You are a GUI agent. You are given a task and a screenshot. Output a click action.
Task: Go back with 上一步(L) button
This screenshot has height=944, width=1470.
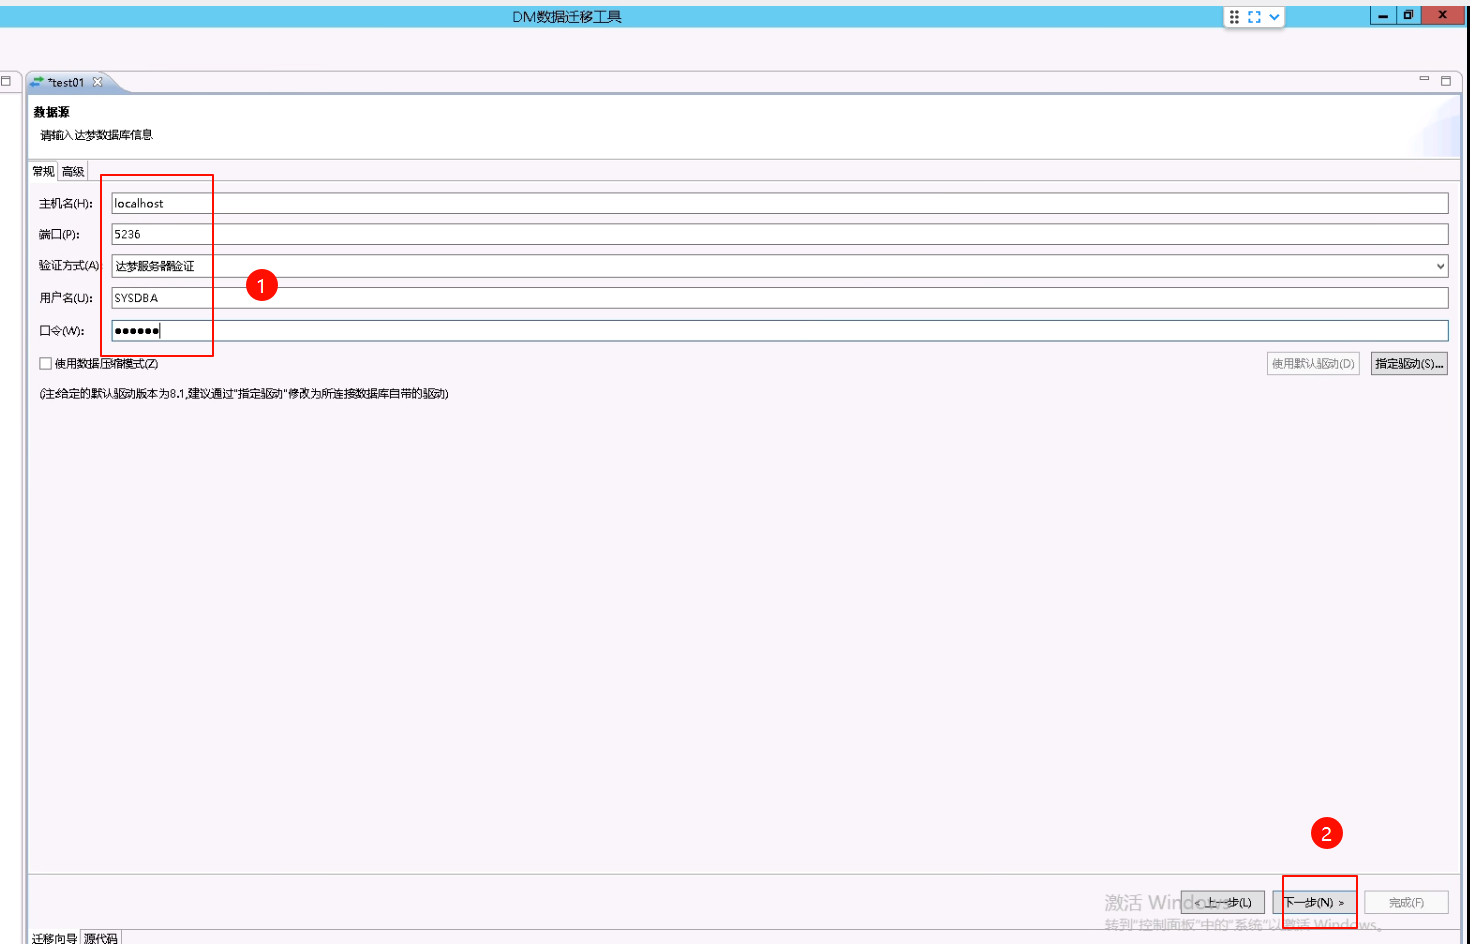click(1223, 902)
